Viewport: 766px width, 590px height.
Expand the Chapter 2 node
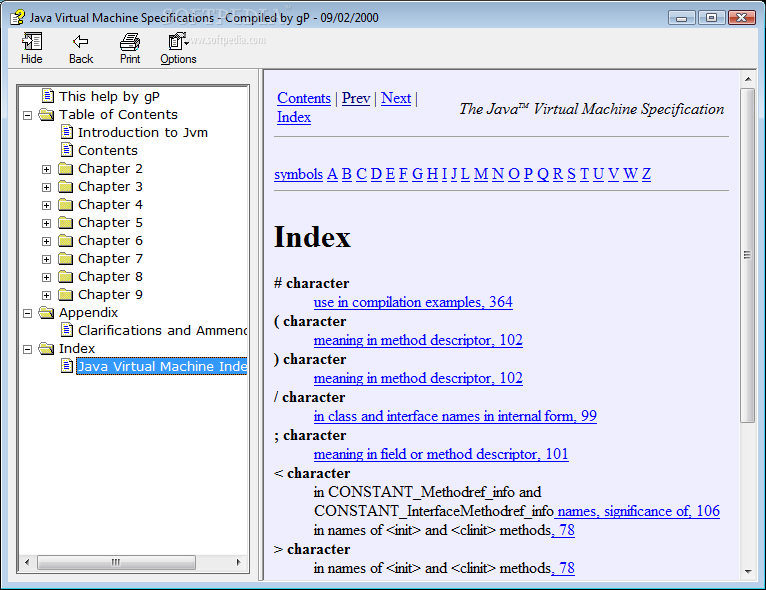click(46, 169)
